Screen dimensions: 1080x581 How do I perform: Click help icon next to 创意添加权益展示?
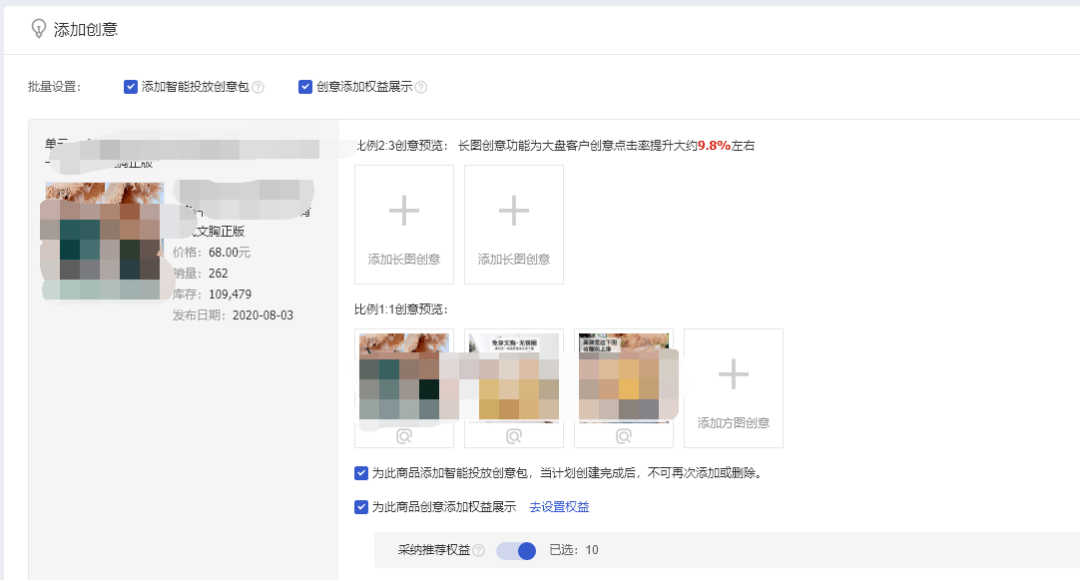click(x=421, y=87)
